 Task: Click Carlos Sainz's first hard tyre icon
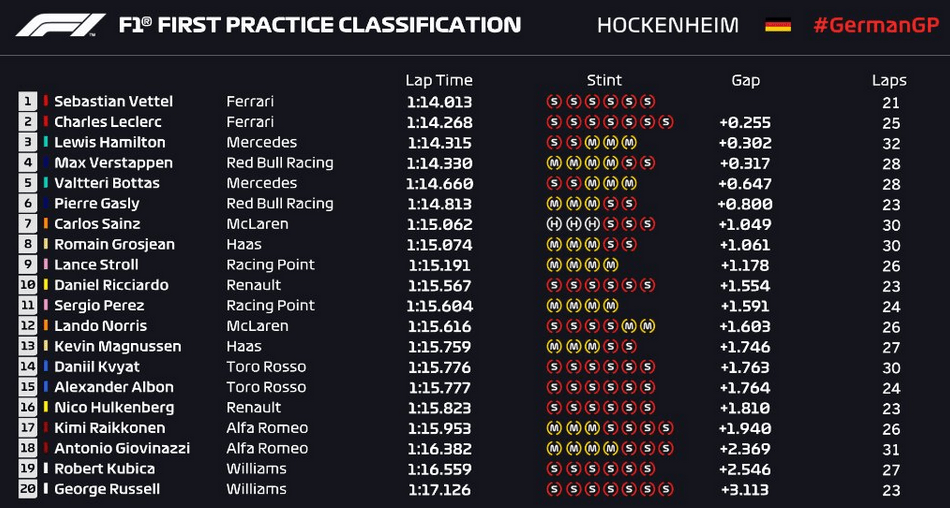click(553, 224)
